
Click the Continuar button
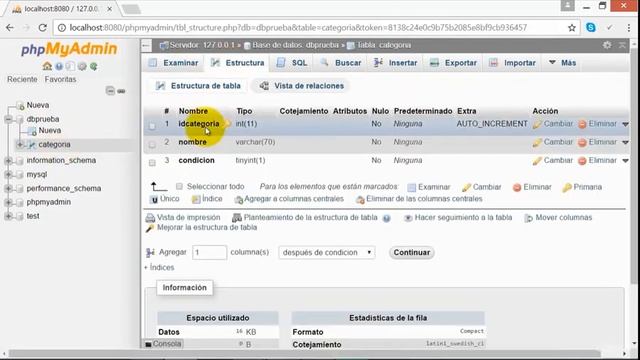[x=411, y=252]
